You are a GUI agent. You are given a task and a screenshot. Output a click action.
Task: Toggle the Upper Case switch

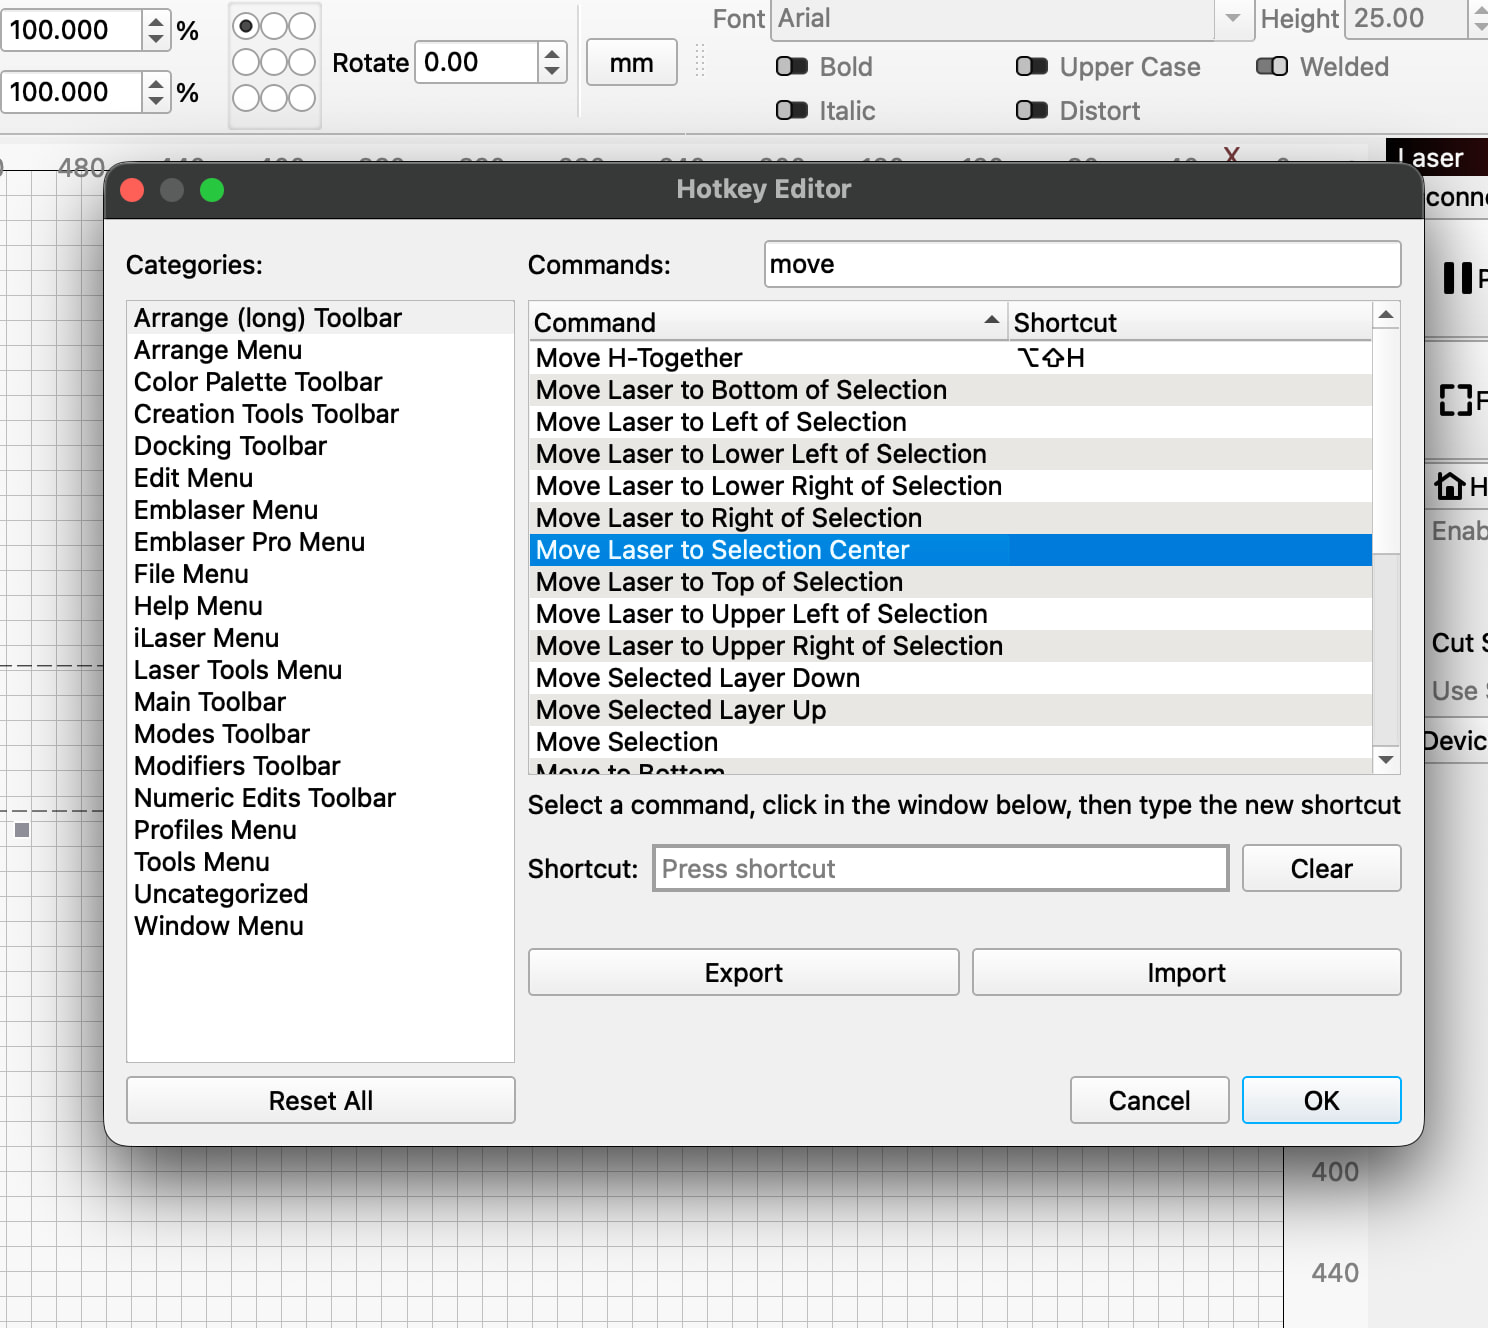[1031, 67]
